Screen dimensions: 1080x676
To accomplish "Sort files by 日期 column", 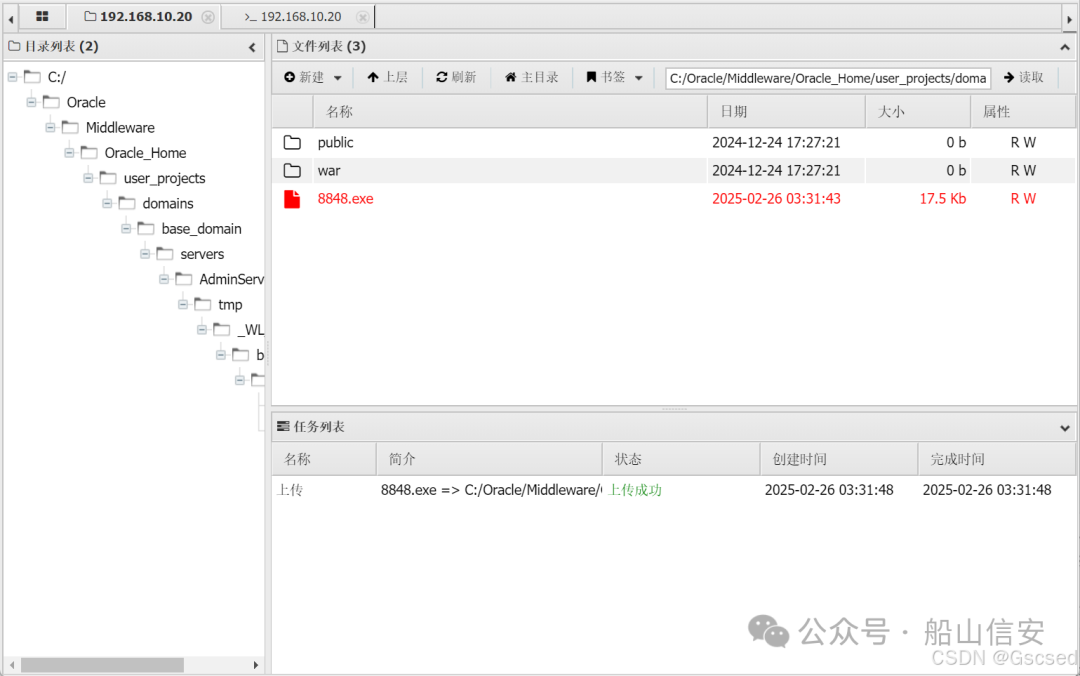I will pyautogui.click(x=787, y=112).
